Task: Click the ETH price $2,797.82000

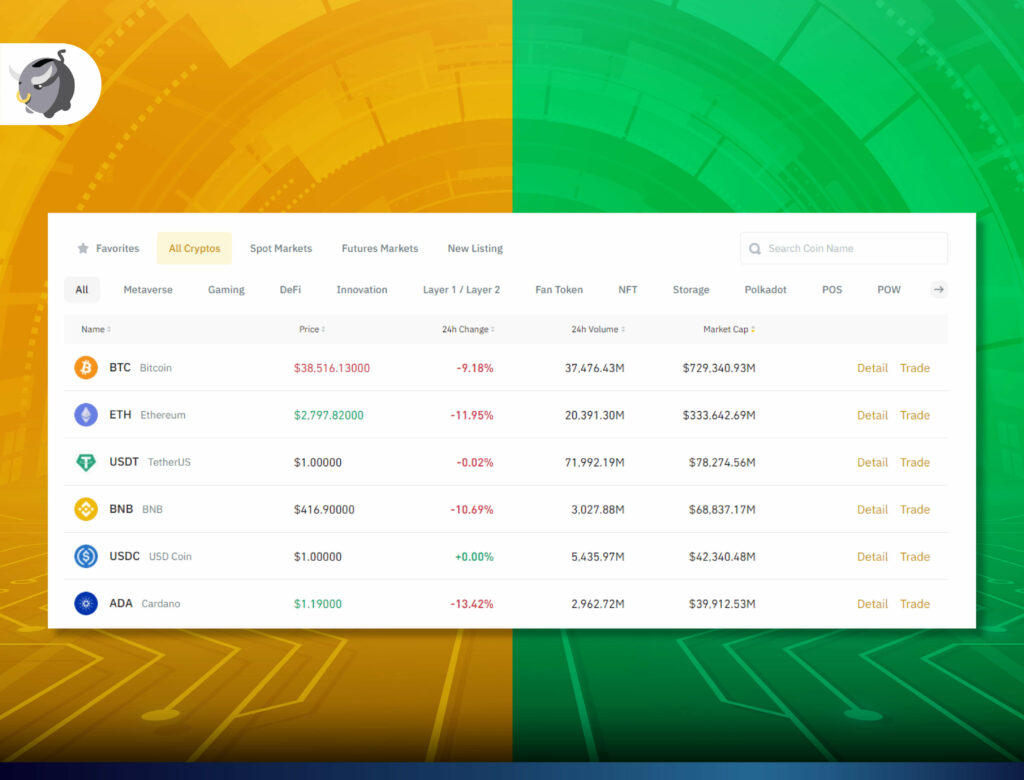Action: (x=328, y=415)
